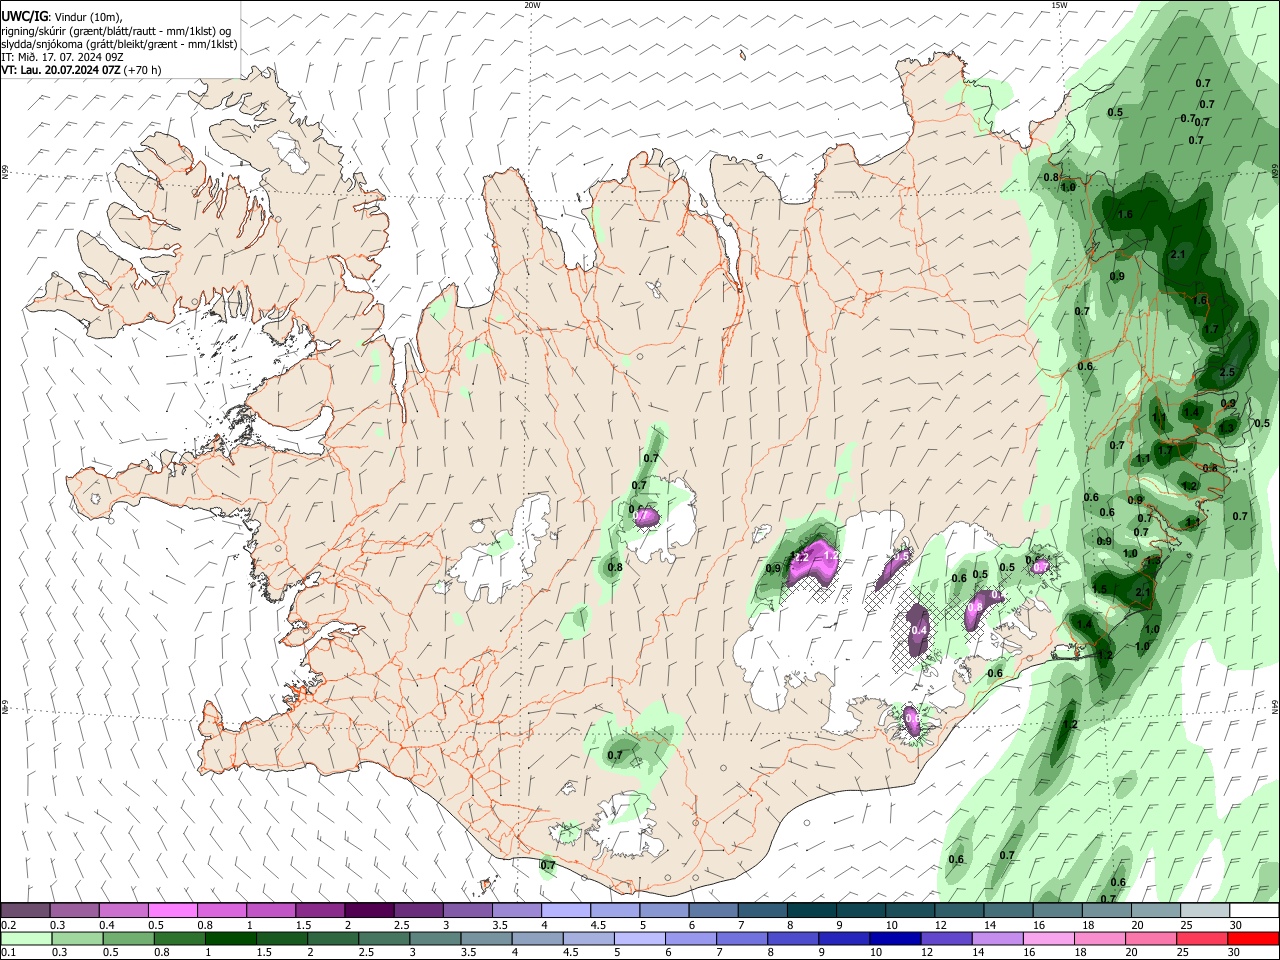Click the '0.1' number in the bottom legend

(9, 953)
